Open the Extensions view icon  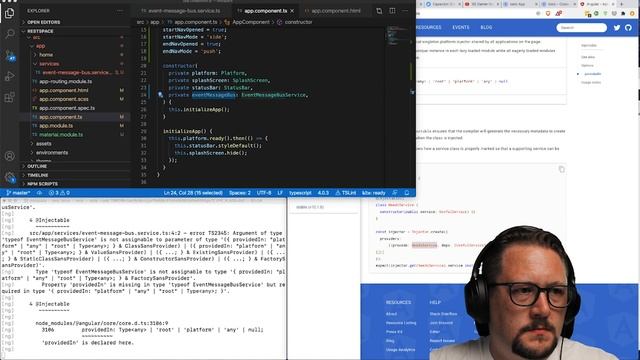pyautogui.click(x=9, y=97)
